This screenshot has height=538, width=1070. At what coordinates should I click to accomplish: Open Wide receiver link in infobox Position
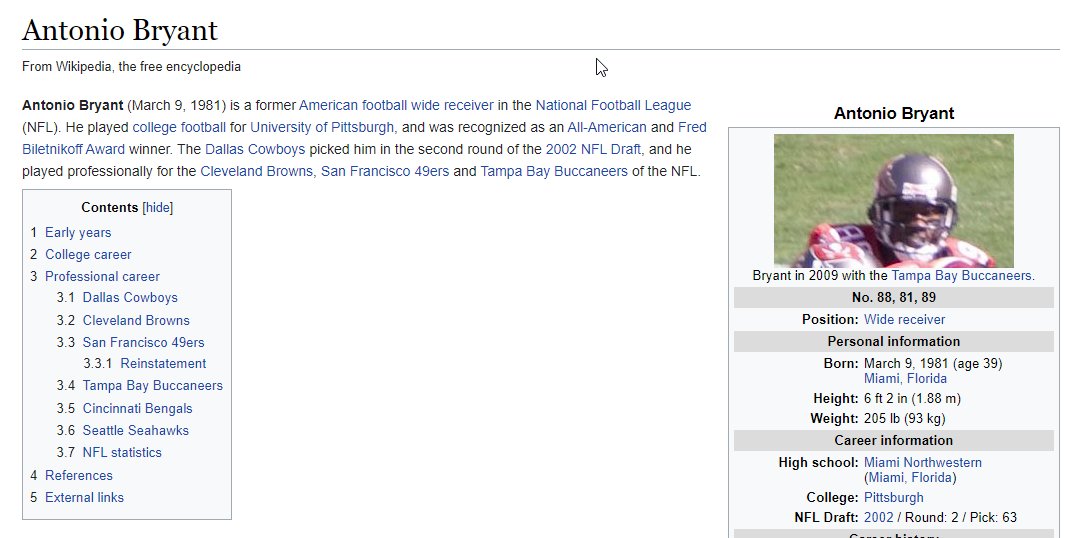tap(904, 320)
